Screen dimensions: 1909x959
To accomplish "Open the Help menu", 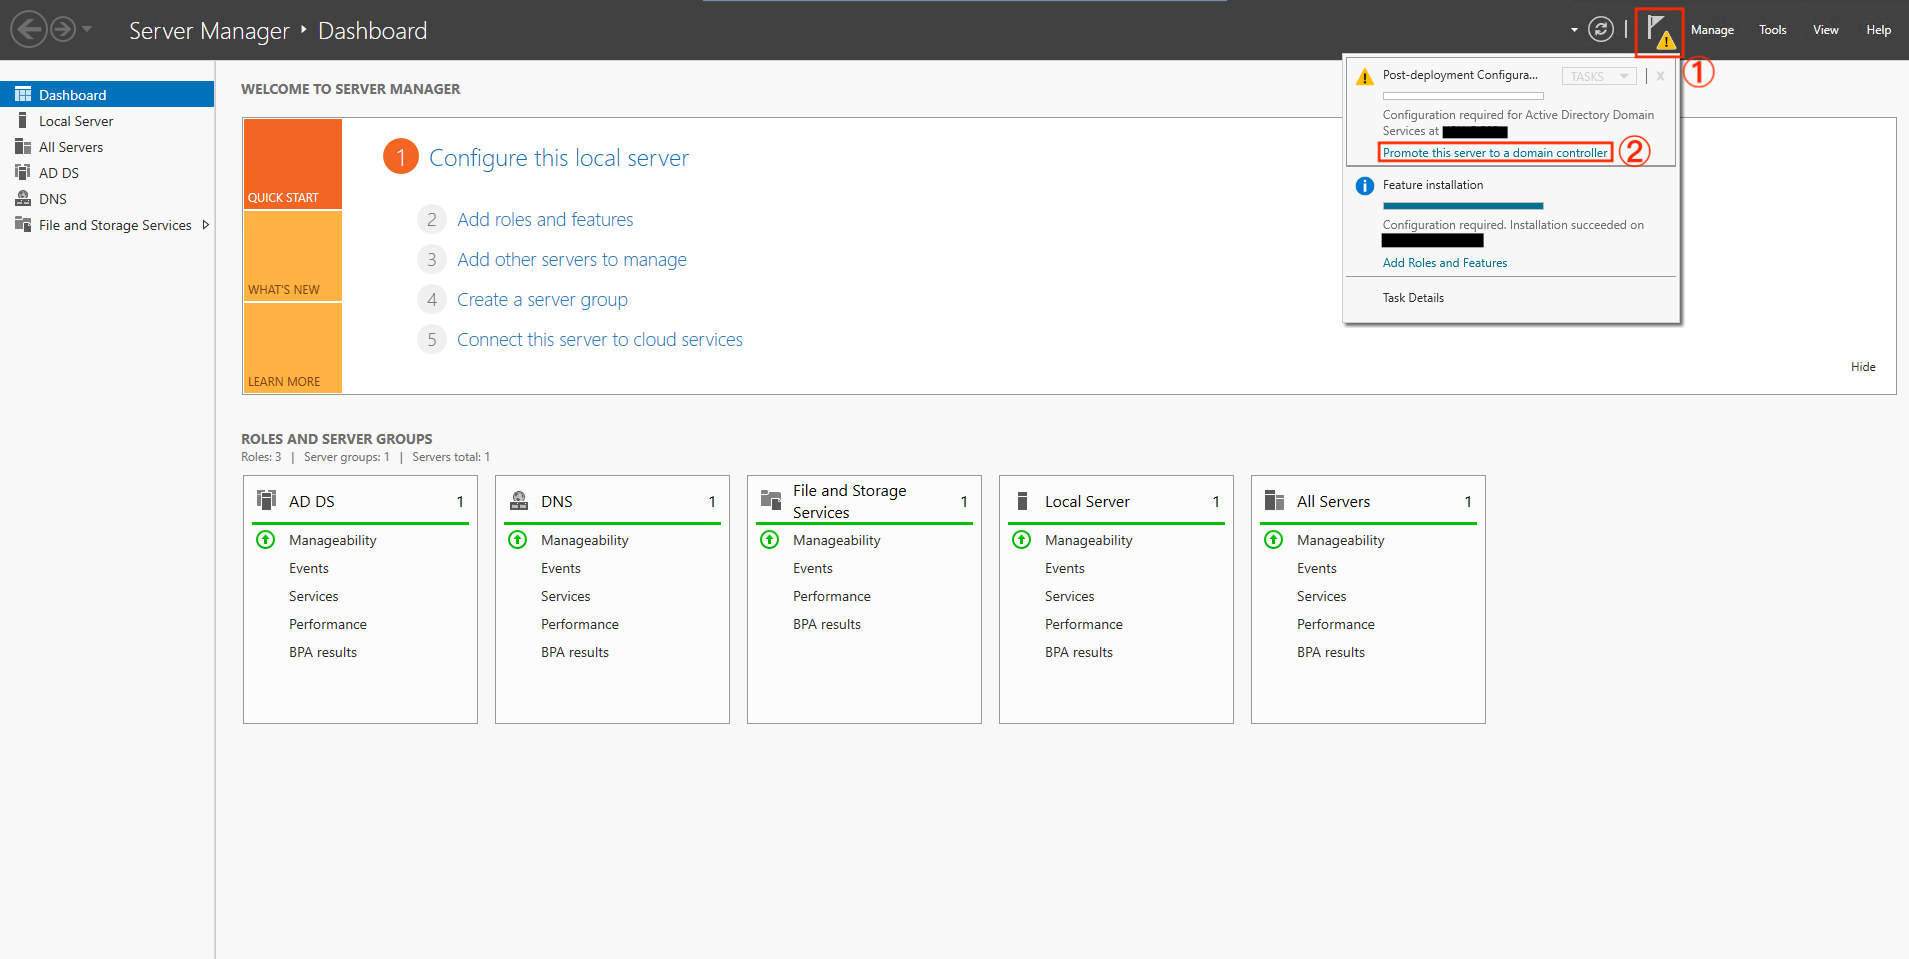I will pos(1878,30).
